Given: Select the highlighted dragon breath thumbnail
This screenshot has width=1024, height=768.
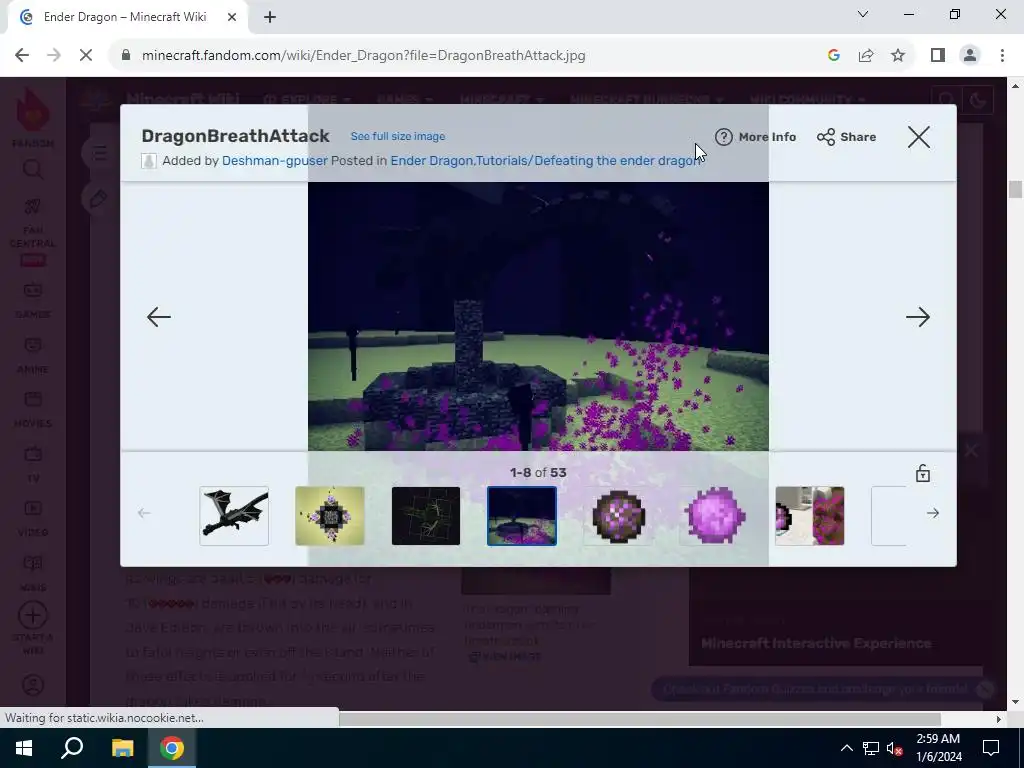Looking at the screenshot, I should (x=522, y=516).
